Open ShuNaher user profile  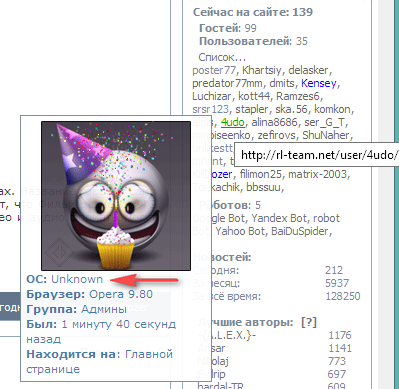(x=326, y=135)
